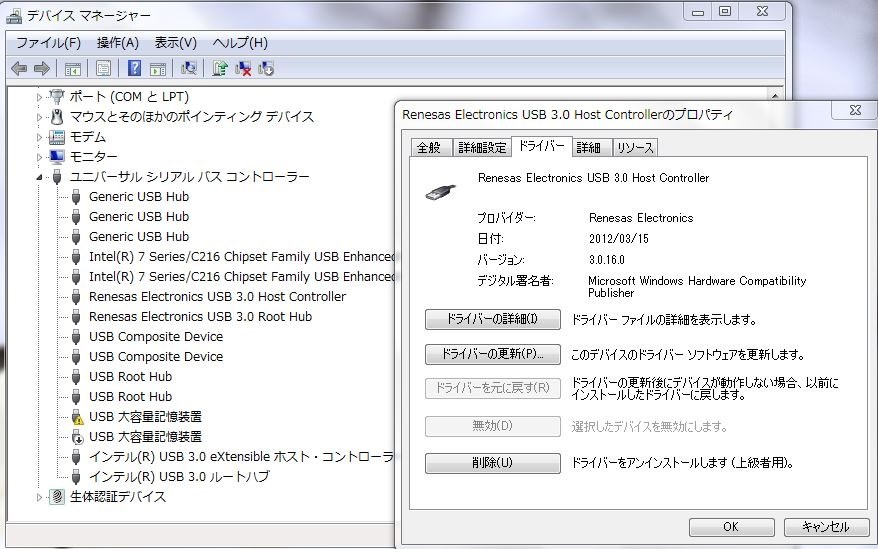Click the version value 3.0.16.0

pos(606,260)
